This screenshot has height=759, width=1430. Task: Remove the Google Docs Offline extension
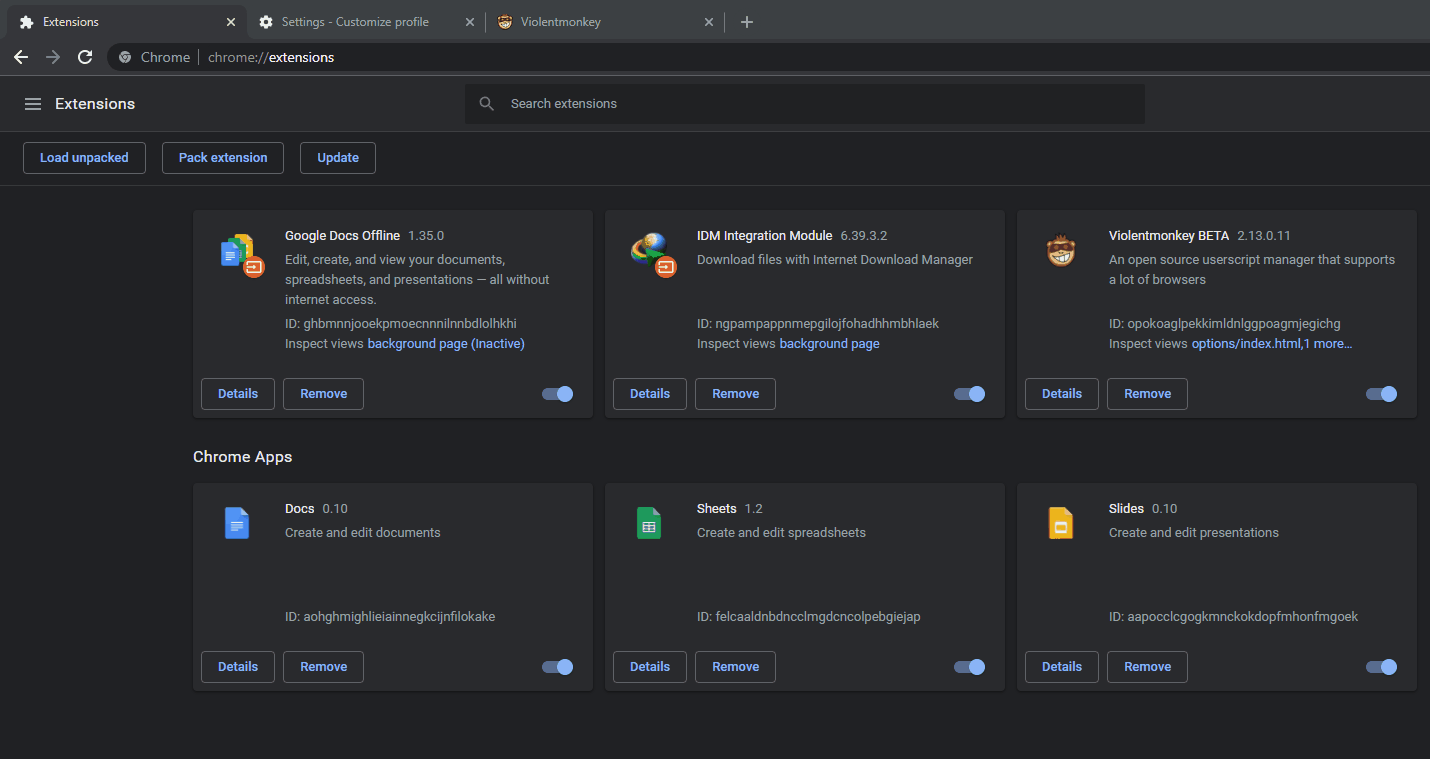click(324, 394)
